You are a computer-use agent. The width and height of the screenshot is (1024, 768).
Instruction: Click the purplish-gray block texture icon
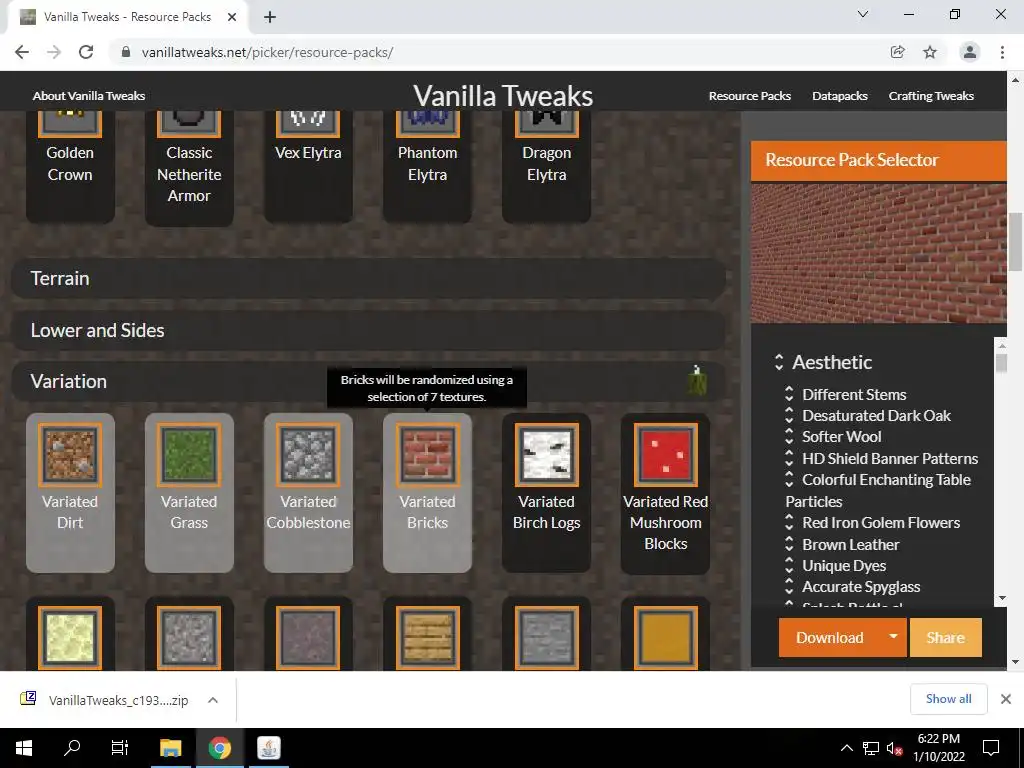[x=308, y=637]
